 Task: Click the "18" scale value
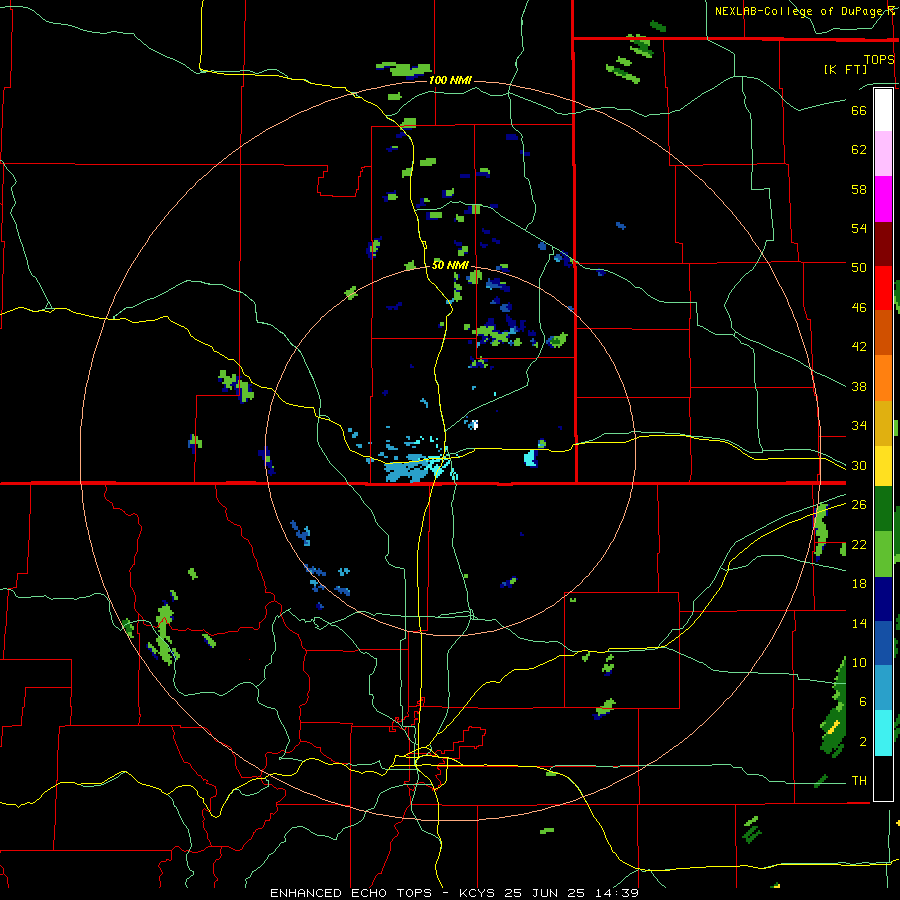click(859, 584)
